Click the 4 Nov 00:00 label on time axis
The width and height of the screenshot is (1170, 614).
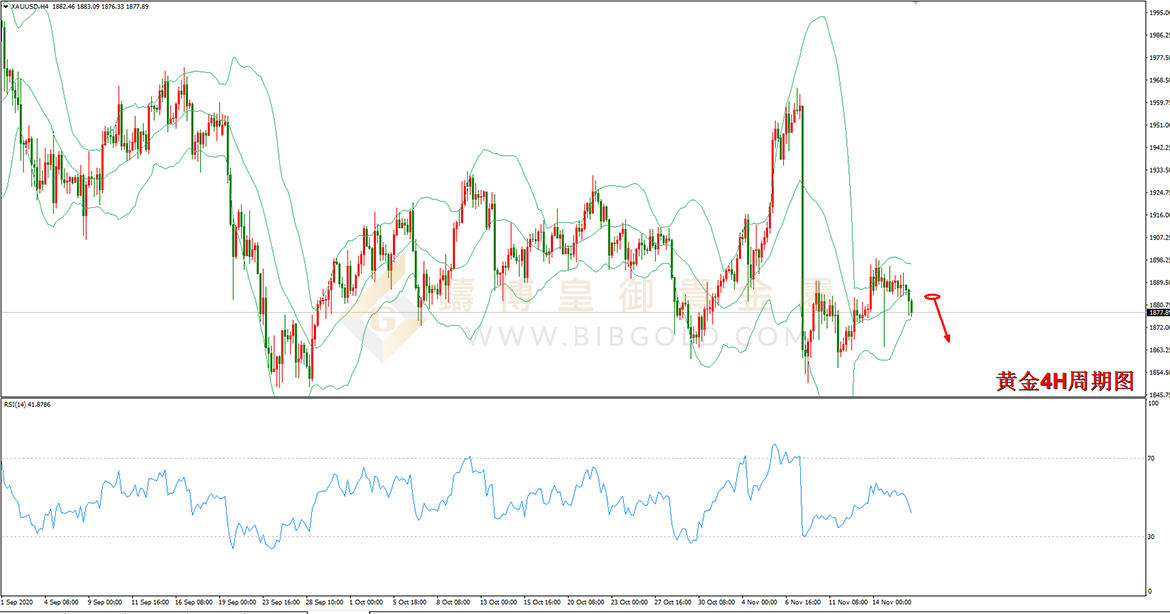tap(759, 601)
